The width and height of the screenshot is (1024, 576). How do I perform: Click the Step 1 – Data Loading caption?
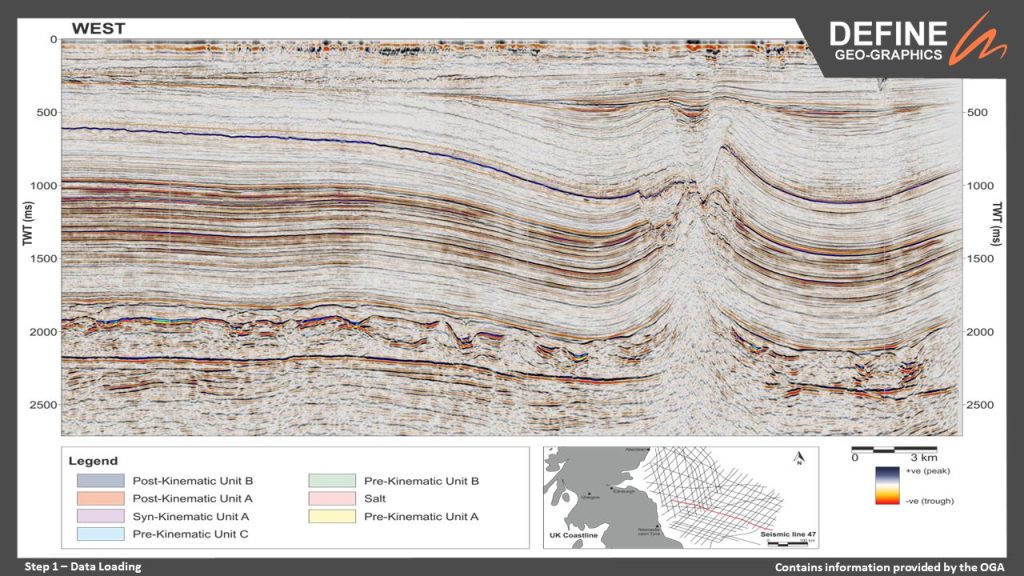[x=82, y=567]
